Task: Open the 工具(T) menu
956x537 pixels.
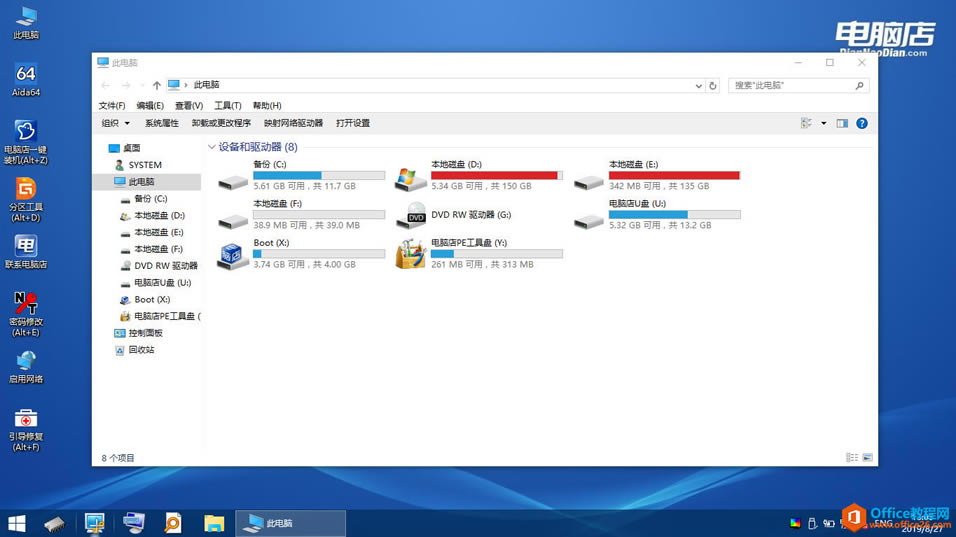Action: (227, 105)
